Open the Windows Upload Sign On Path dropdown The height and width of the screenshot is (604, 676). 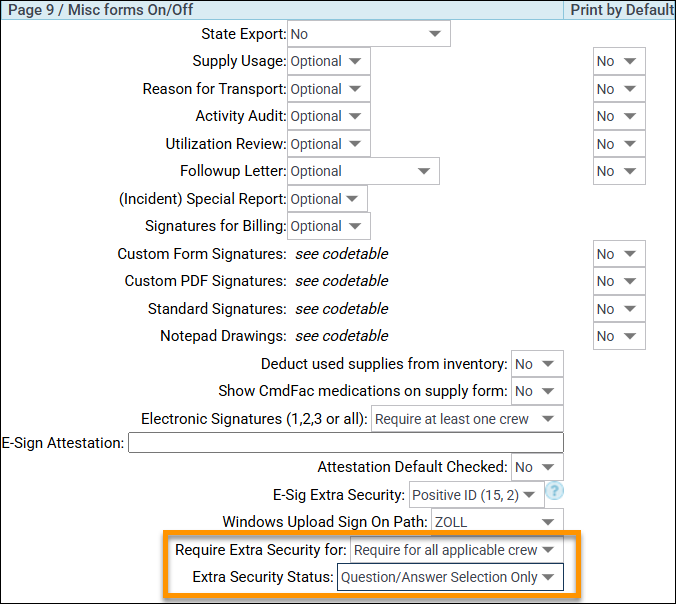[x=495, y=522]
